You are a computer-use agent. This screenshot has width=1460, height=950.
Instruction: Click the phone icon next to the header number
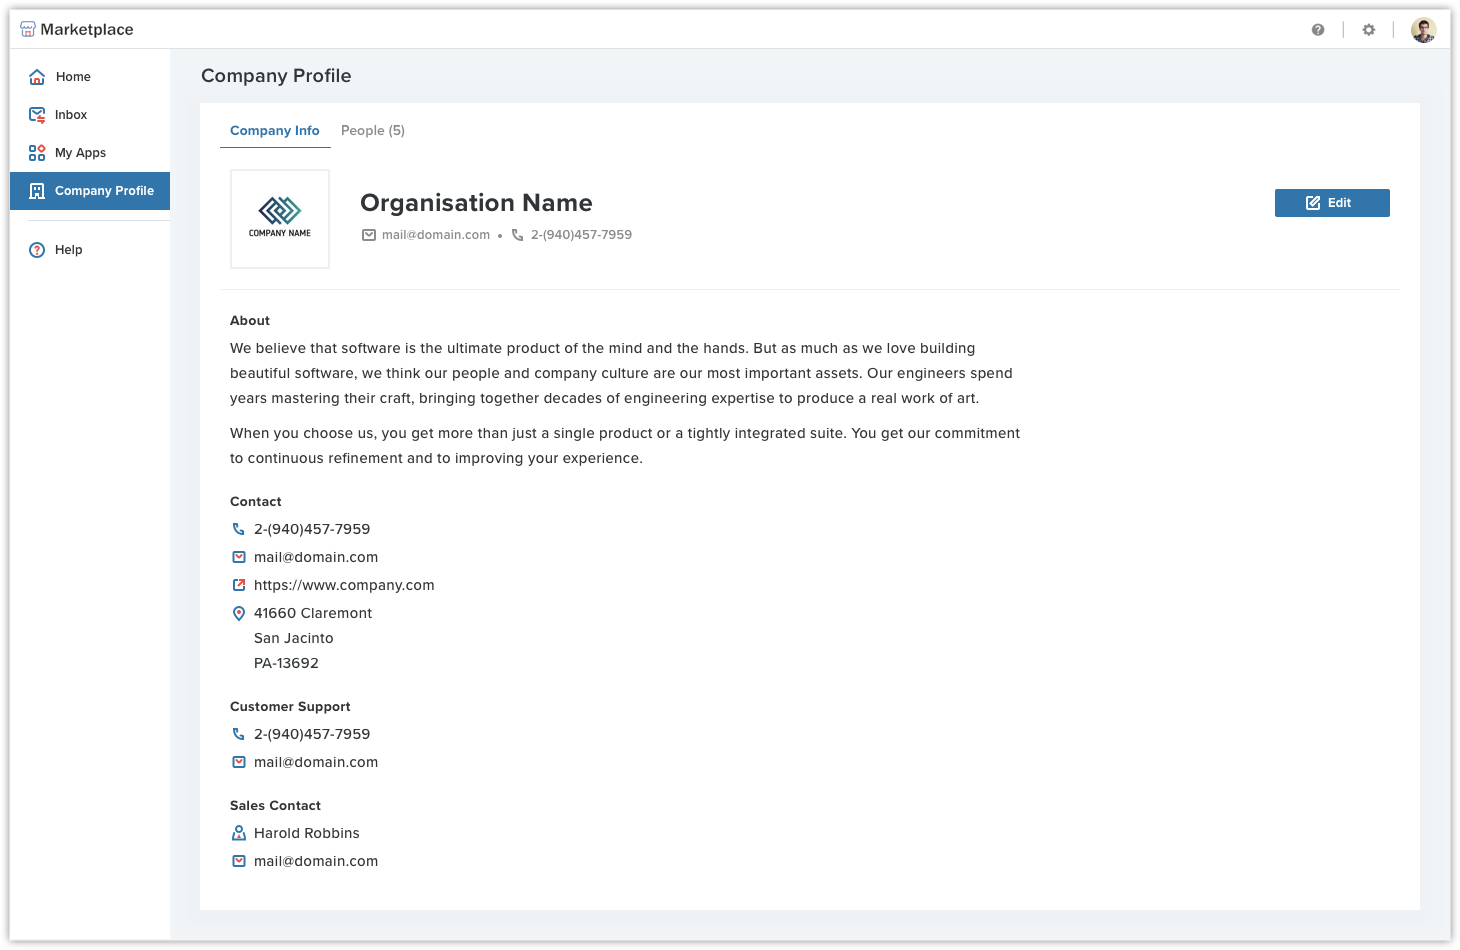tap(517, 234)
